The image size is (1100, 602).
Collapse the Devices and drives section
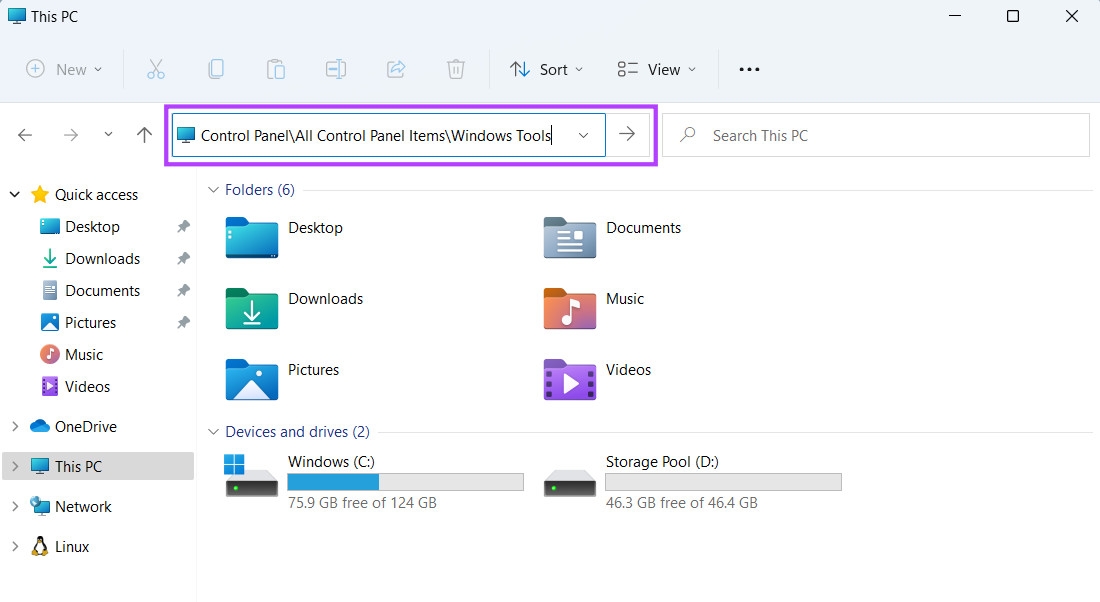click(213, 432)
